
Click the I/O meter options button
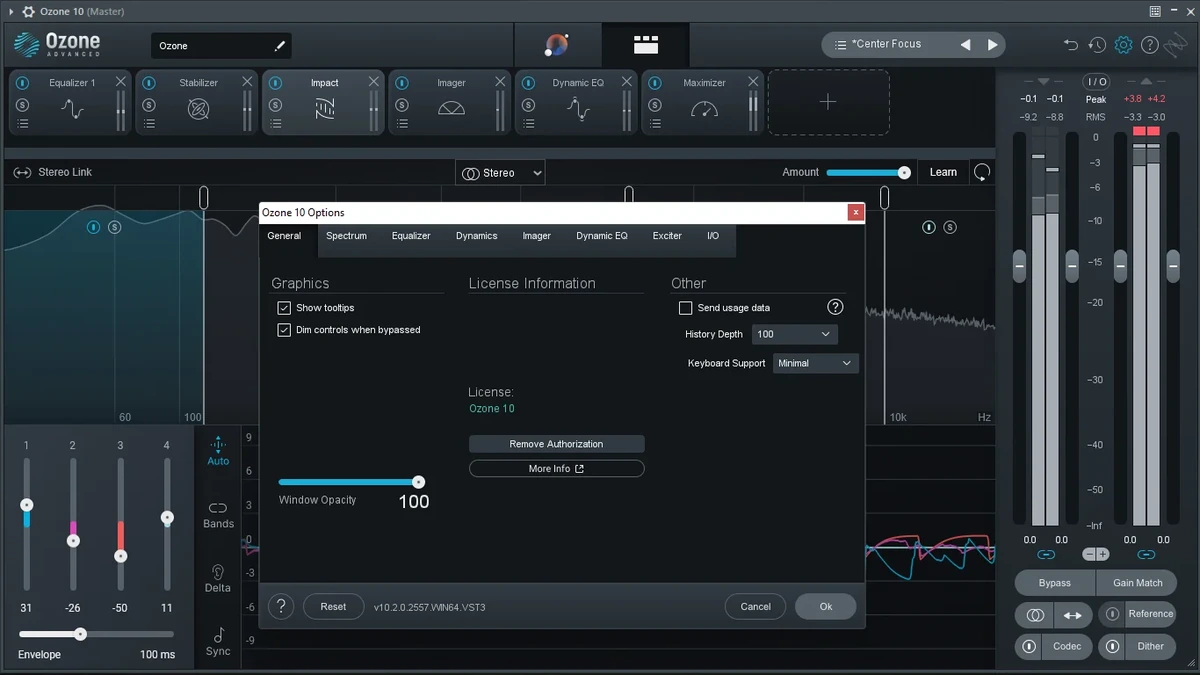pyautogui.click(x=1097, y=81)
